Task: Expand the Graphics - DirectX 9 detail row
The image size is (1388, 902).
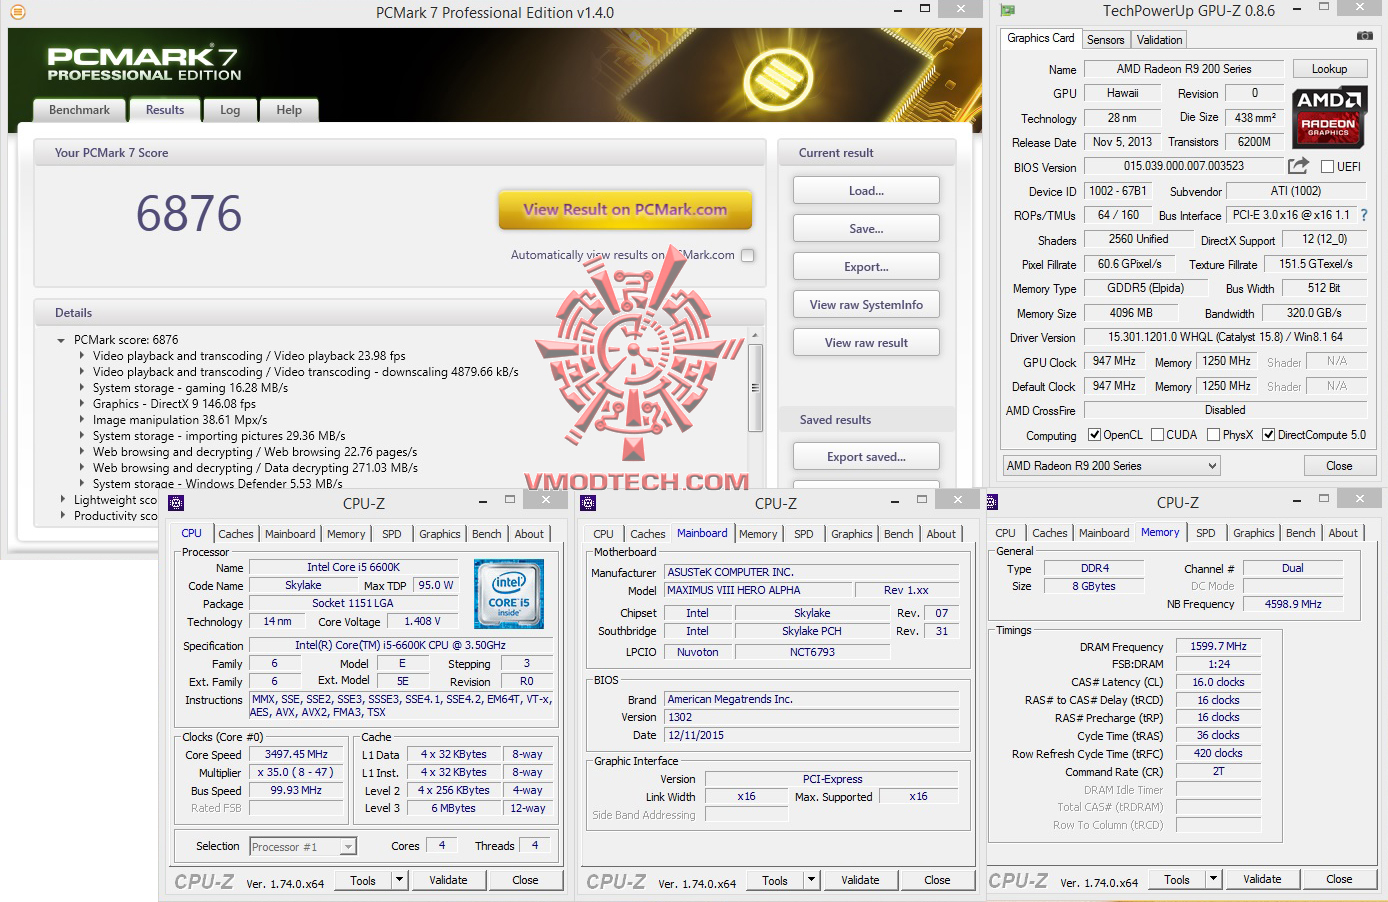Action: [82, 404]
